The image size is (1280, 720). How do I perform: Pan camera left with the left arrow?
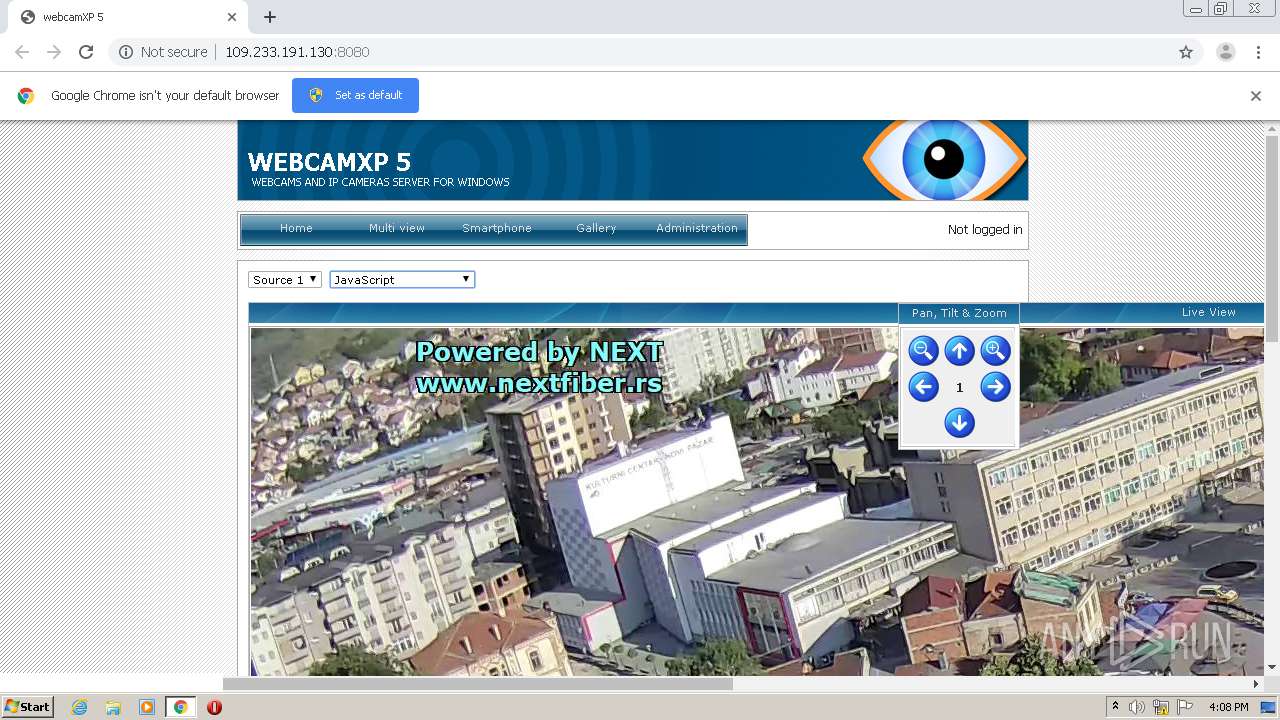(x=923, y=387)
